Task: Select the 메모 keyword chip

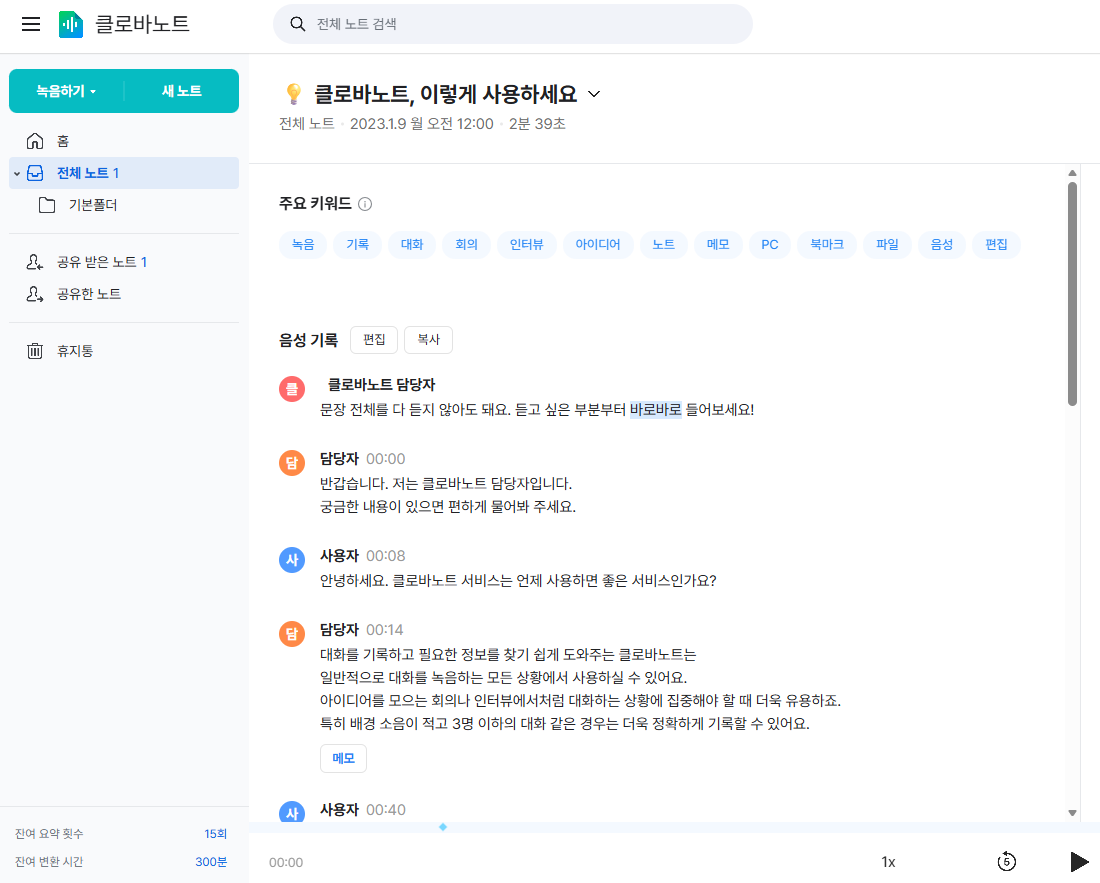Action: tap(718, 245)
